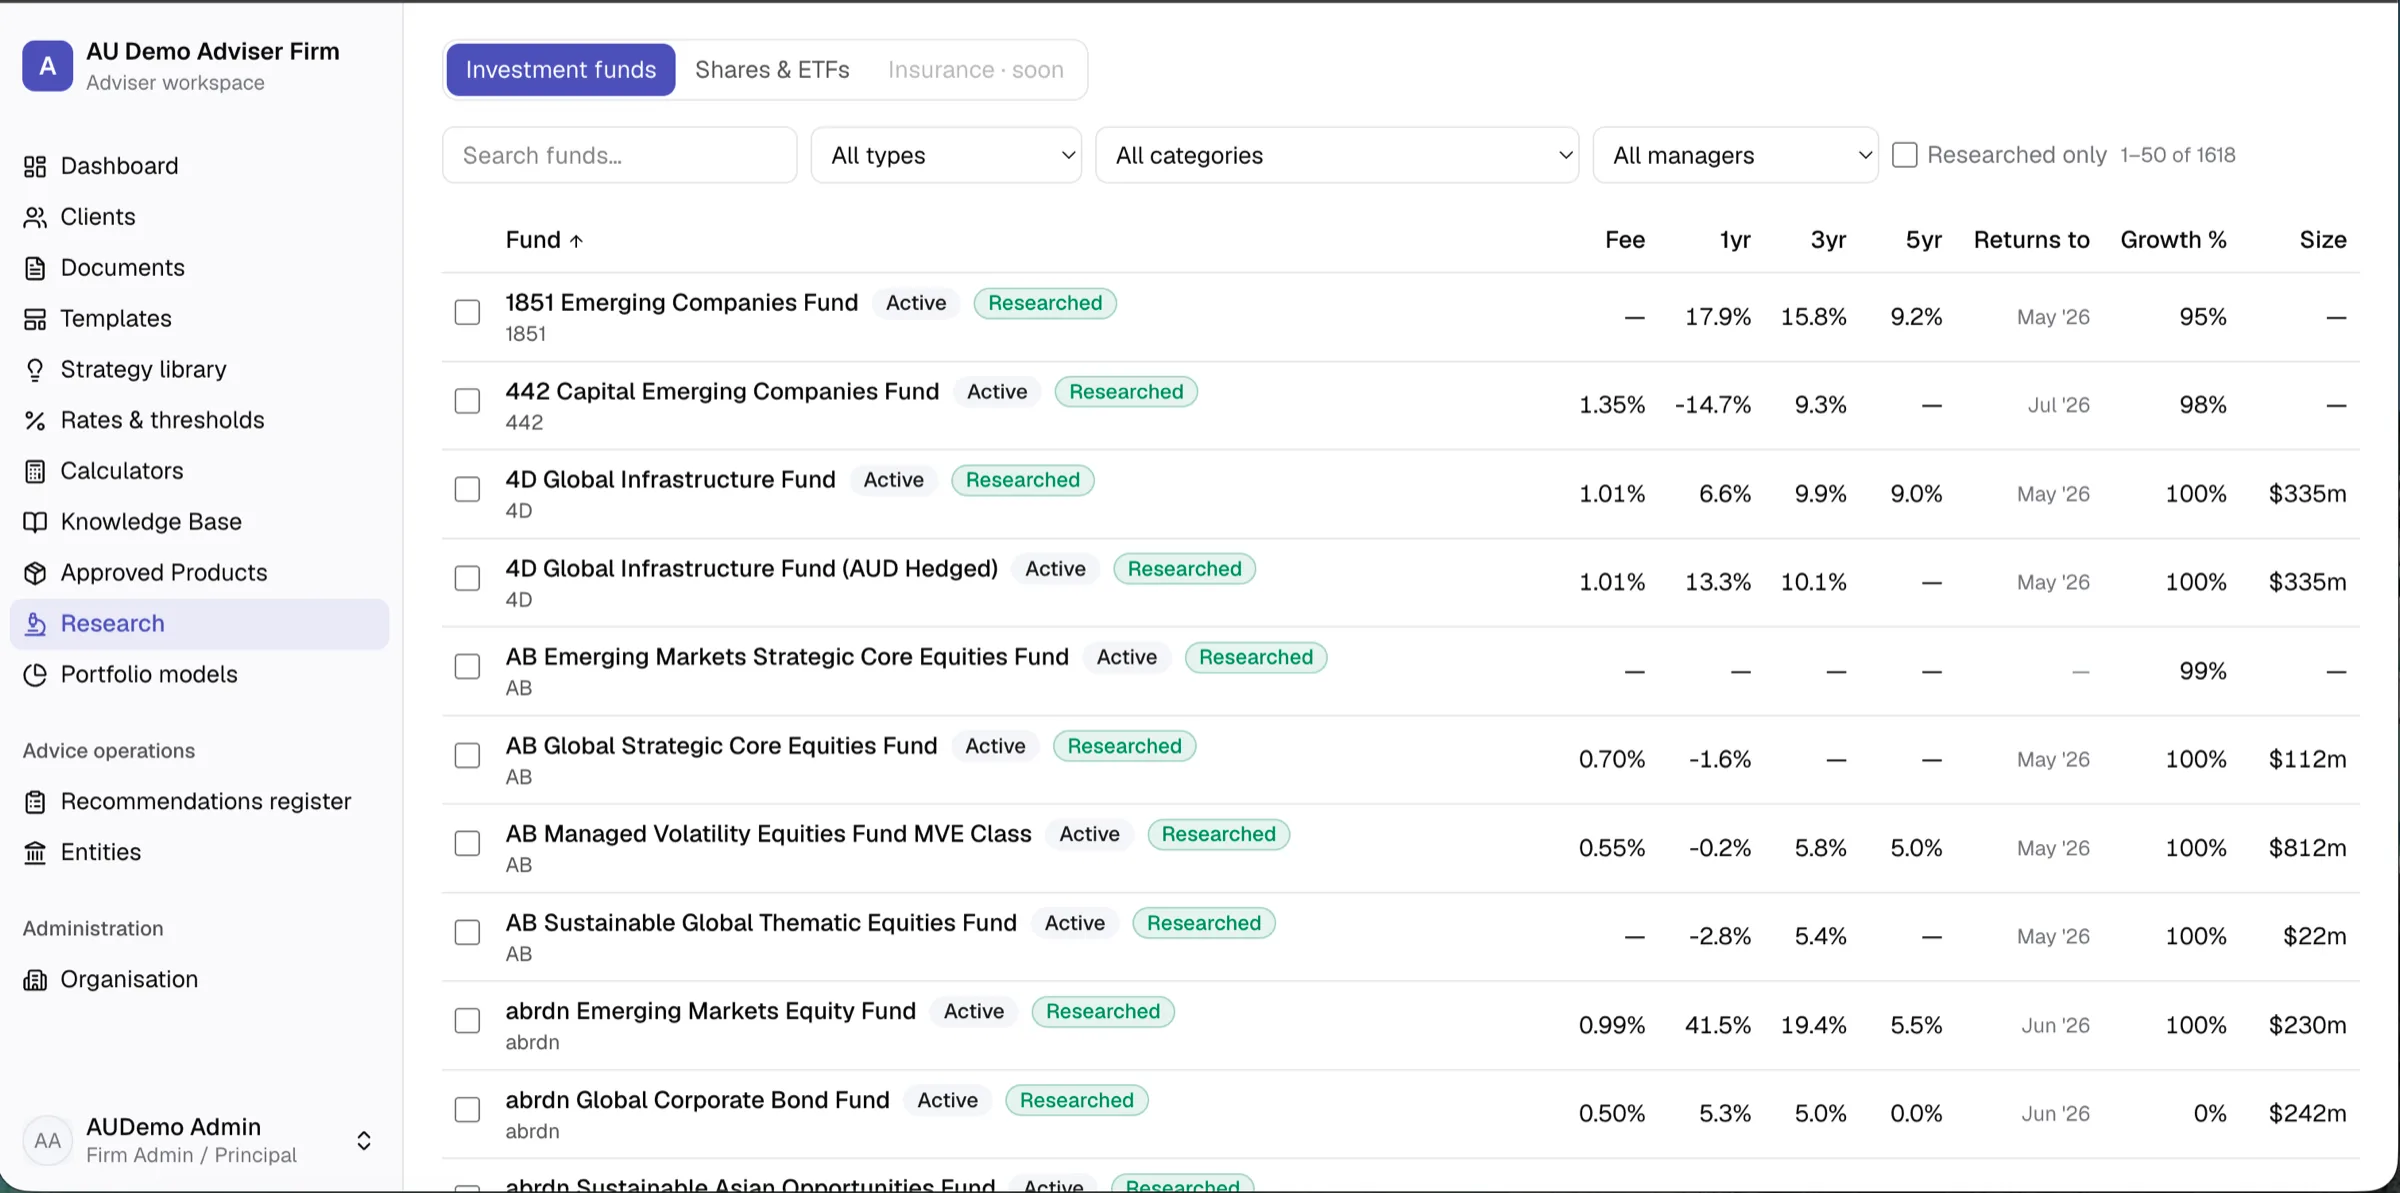Select the 1851 Emerging Companies Fund checkbox
The image size is (2400, 1193).
(467, 312)
